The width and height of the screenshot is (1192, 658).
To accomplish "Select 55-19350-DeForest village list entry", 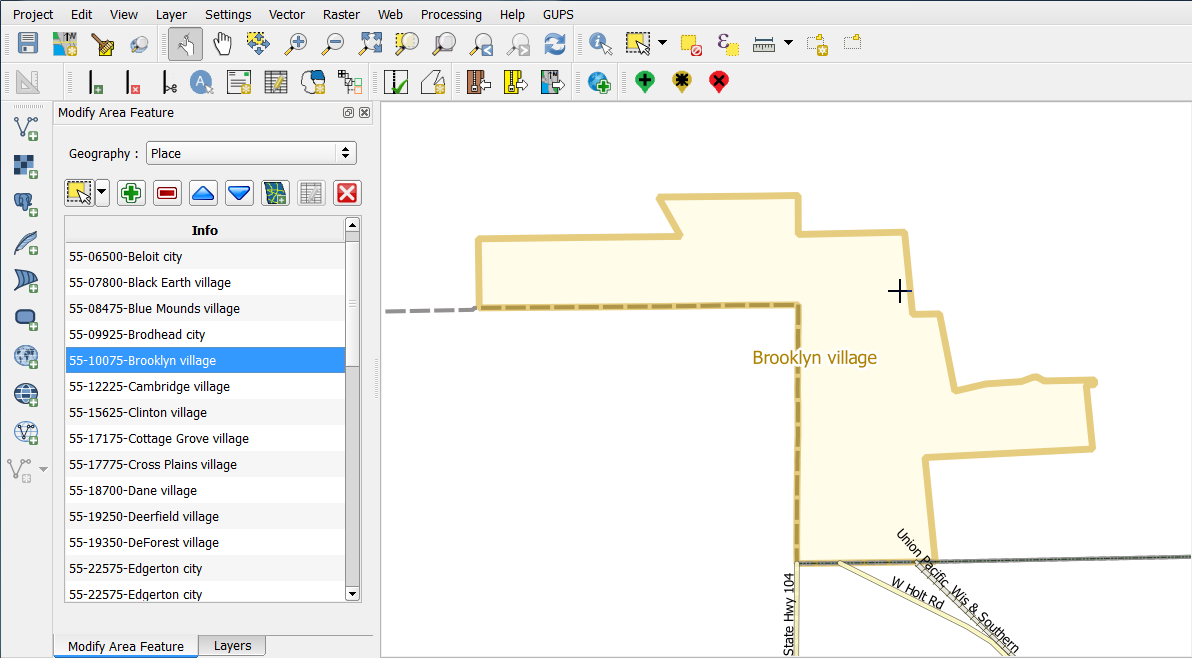I will click(144, 542).
